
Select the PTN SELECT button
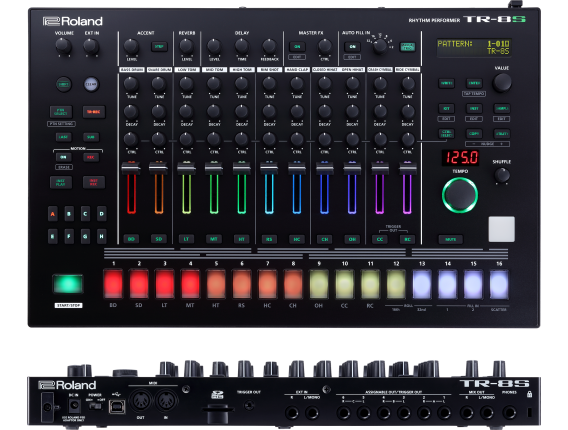click(x=61, y=112)
